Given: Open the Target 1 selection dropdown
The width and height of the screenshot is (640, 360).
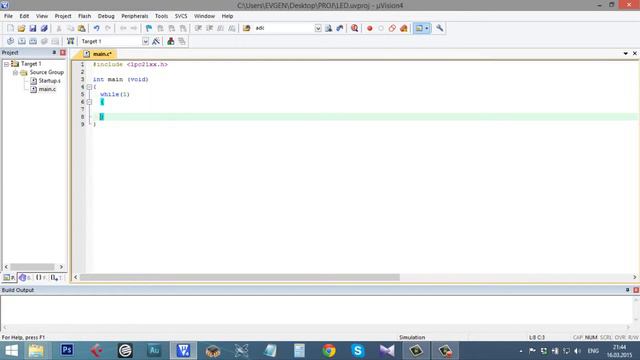Looking at the screenshot, I should click(145, 41).
